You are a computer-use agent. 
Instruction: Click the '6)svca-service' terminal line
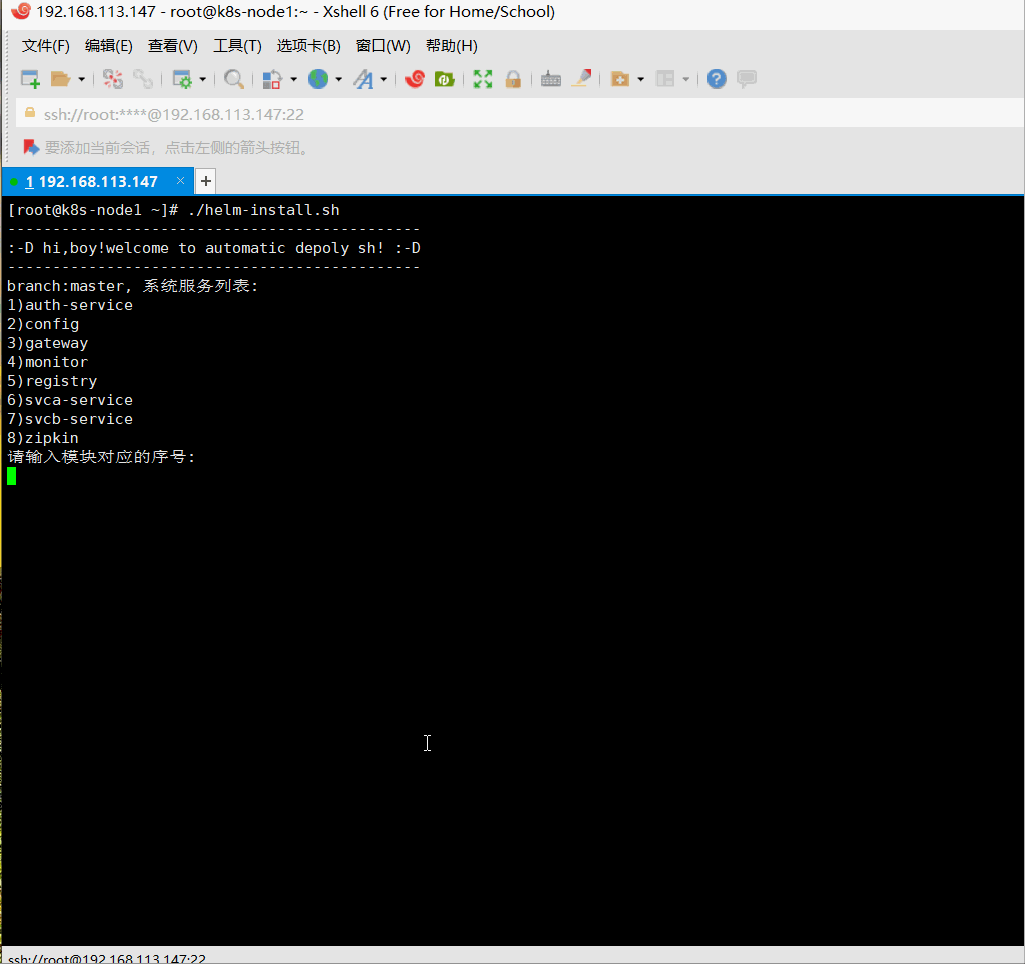[x=70, y=399]
